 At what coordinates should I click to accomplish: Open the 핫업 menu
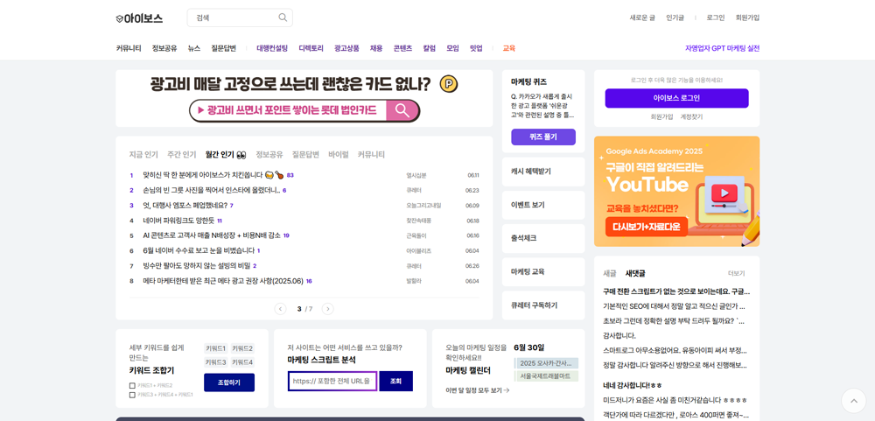click(476, 48)
